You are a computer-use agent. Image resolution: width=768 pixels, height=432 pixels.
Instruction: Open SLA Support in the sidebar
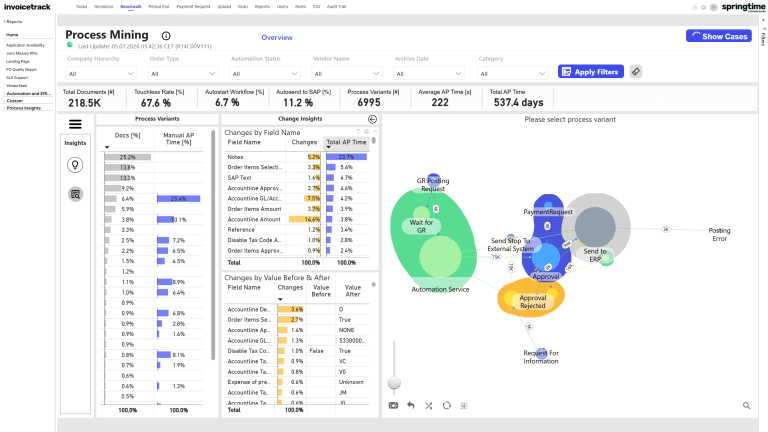[x=17, y=77]
